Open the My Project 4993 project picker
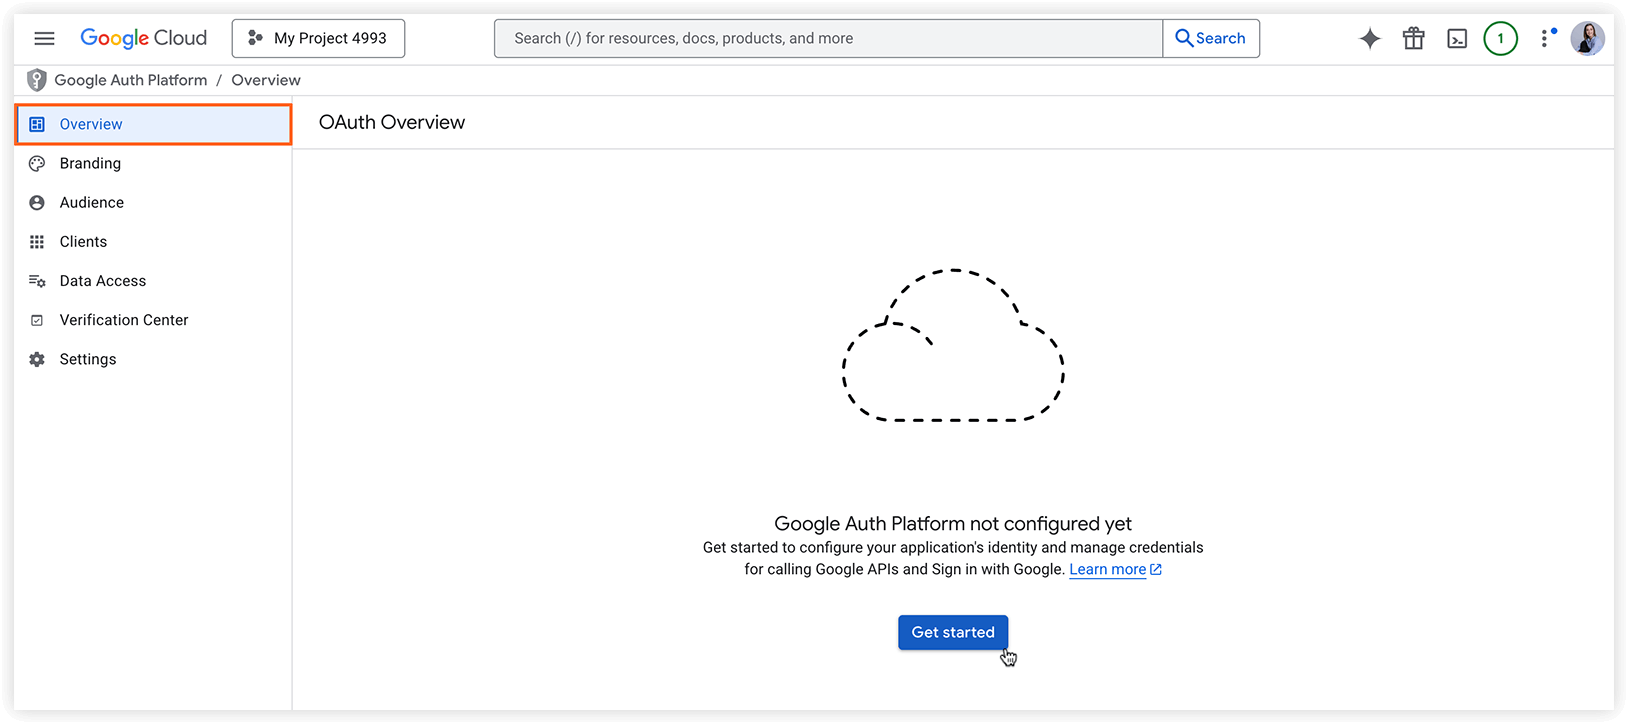 coord(318,38)
